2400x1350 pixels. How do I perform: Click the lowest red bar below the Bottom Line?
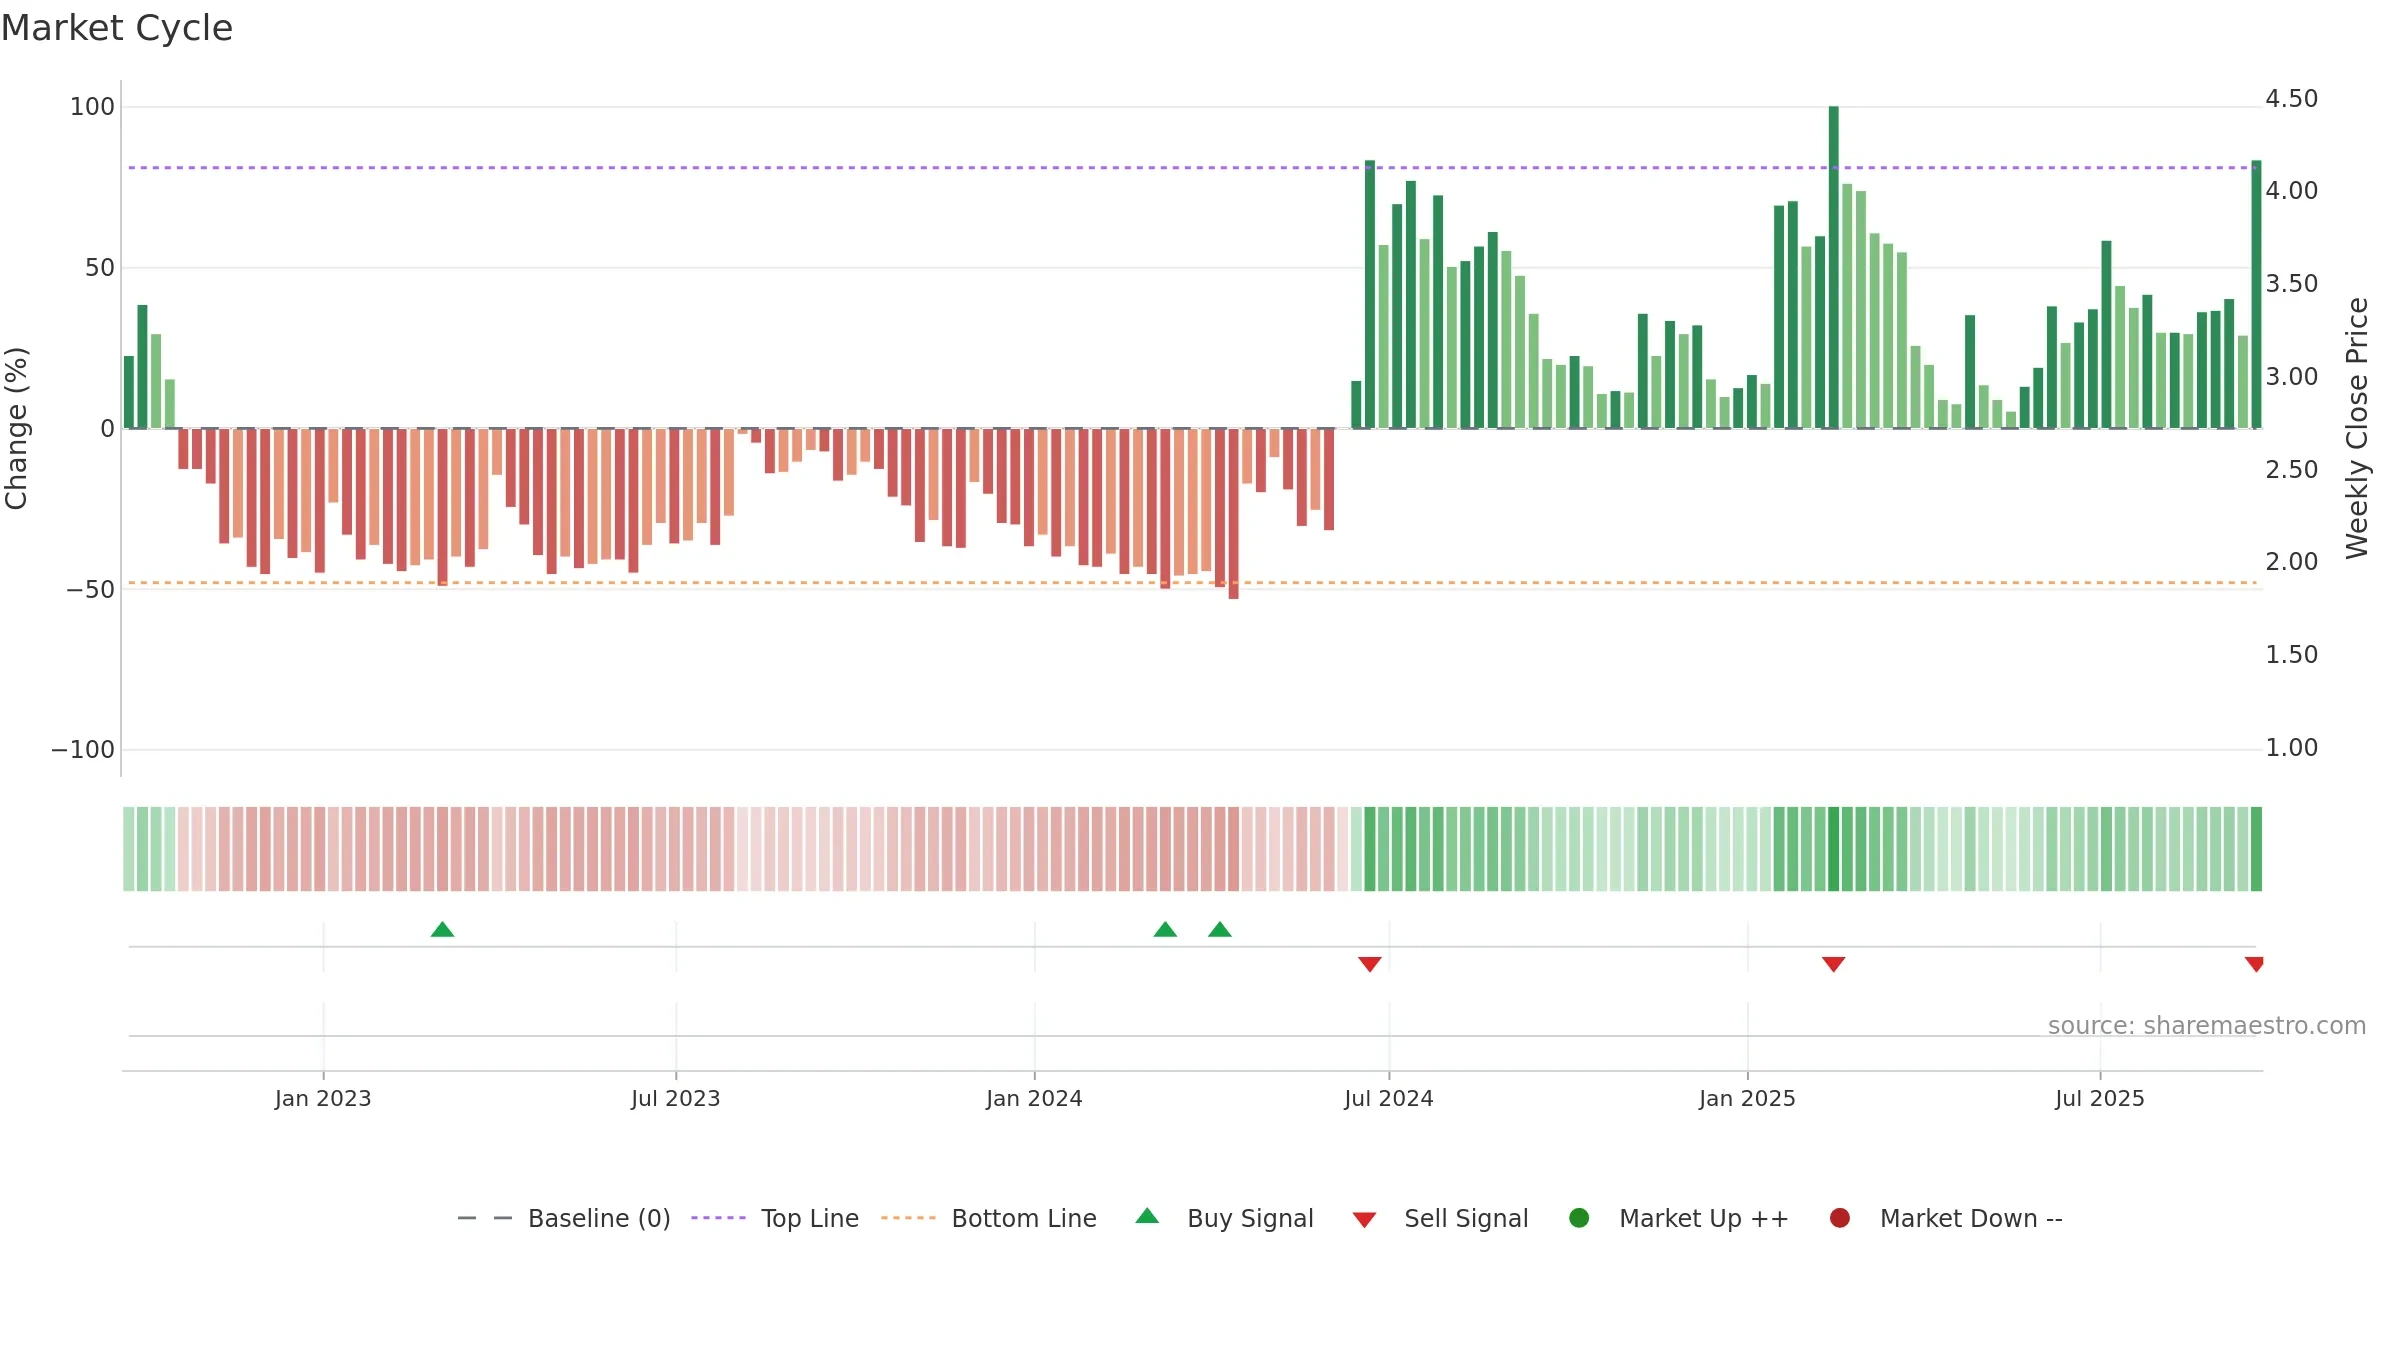click(1233, 514)
